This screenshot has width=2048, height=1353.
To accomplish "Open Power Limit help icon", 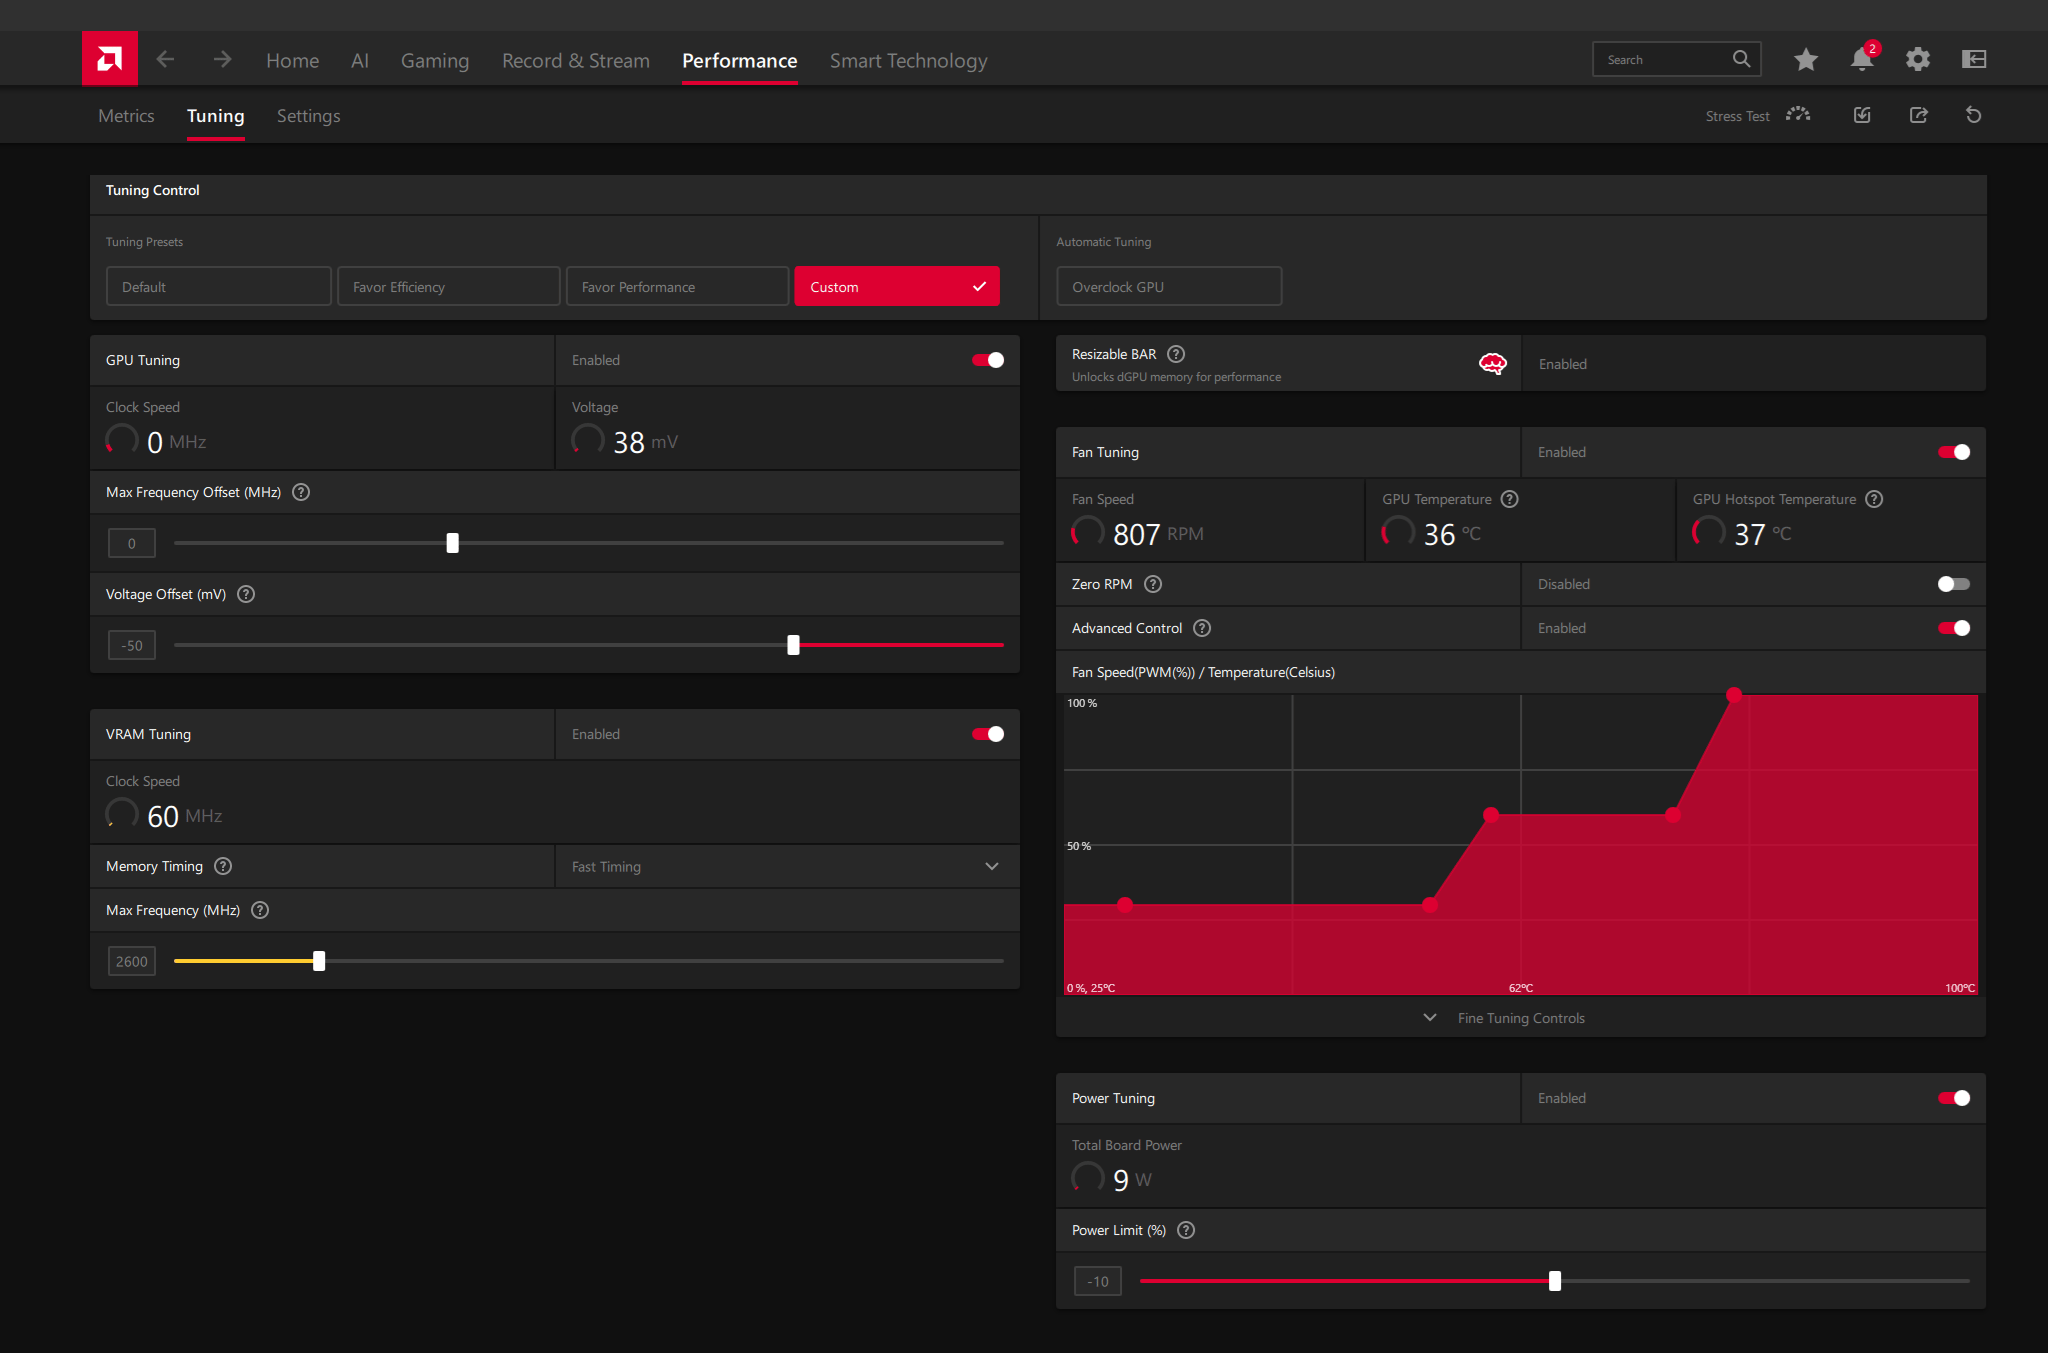I will pyautogui.click(x=1186, y=1230).
